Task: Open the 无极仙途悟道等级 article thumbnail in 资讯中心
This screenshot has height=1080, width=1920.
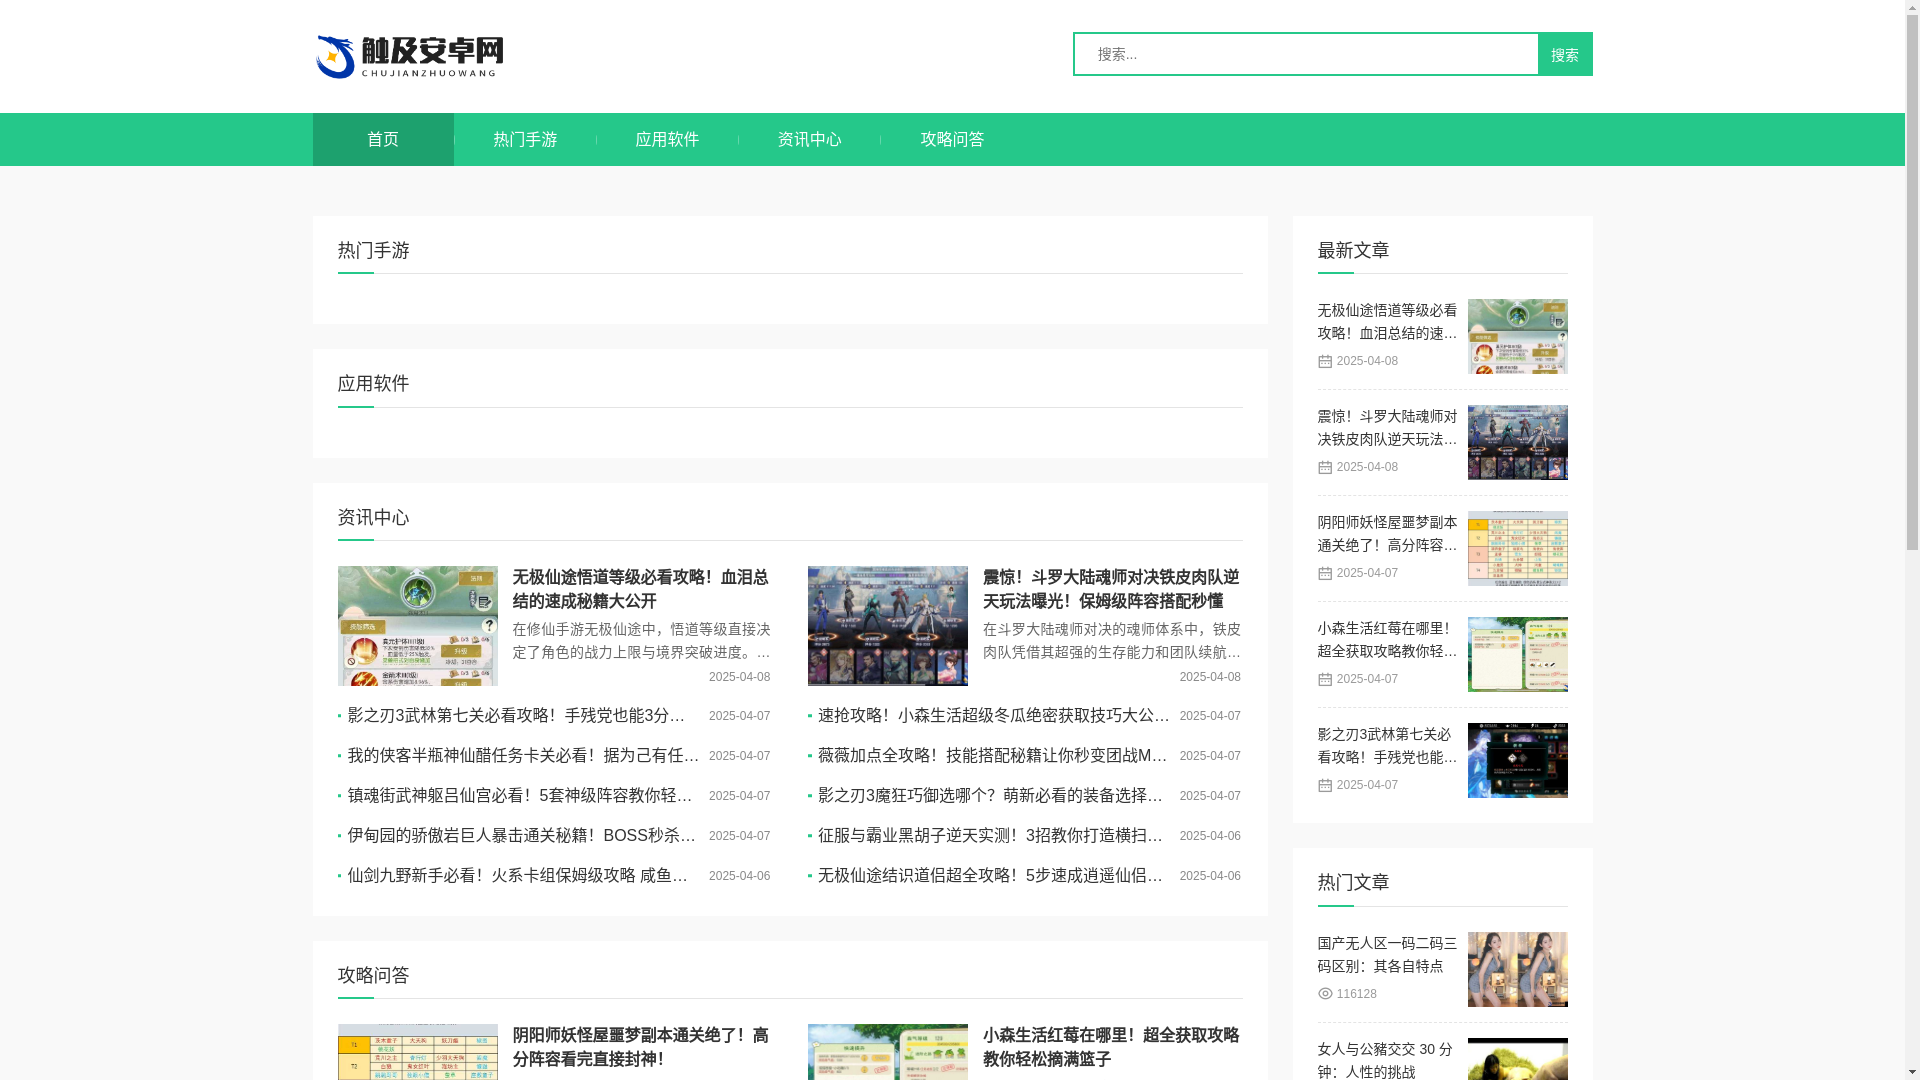Action: click(418, 626)
